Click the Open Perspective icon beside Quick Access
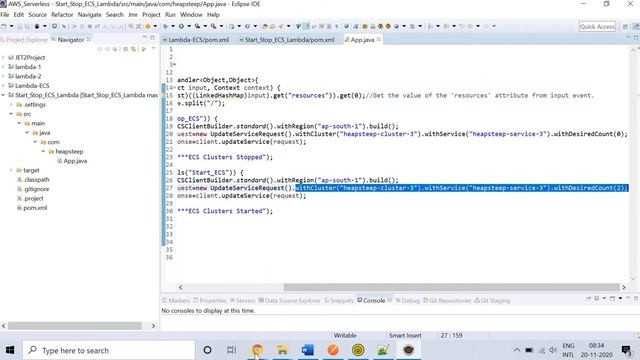Screen dimensions: 640x360 tap(625, 27)
